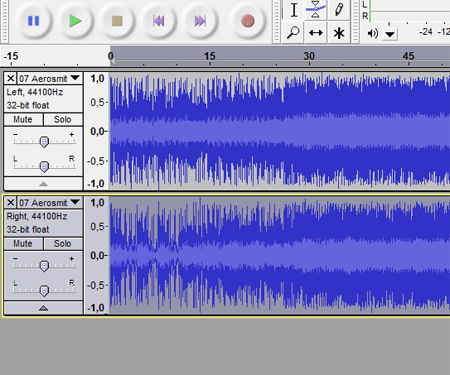
Task: Click the 'Left, 44100Hz' track info text
Action: point(35,92)
